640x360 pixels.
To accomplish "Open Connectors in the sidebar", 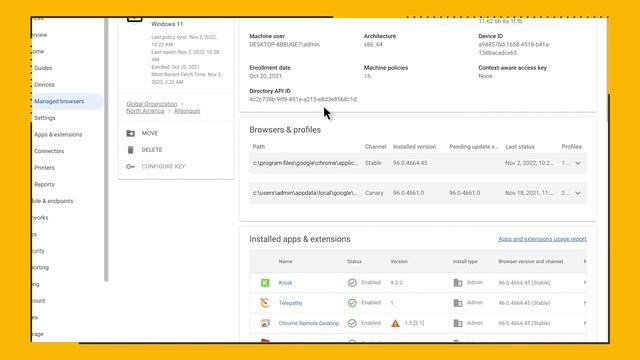I will (49, 151).
